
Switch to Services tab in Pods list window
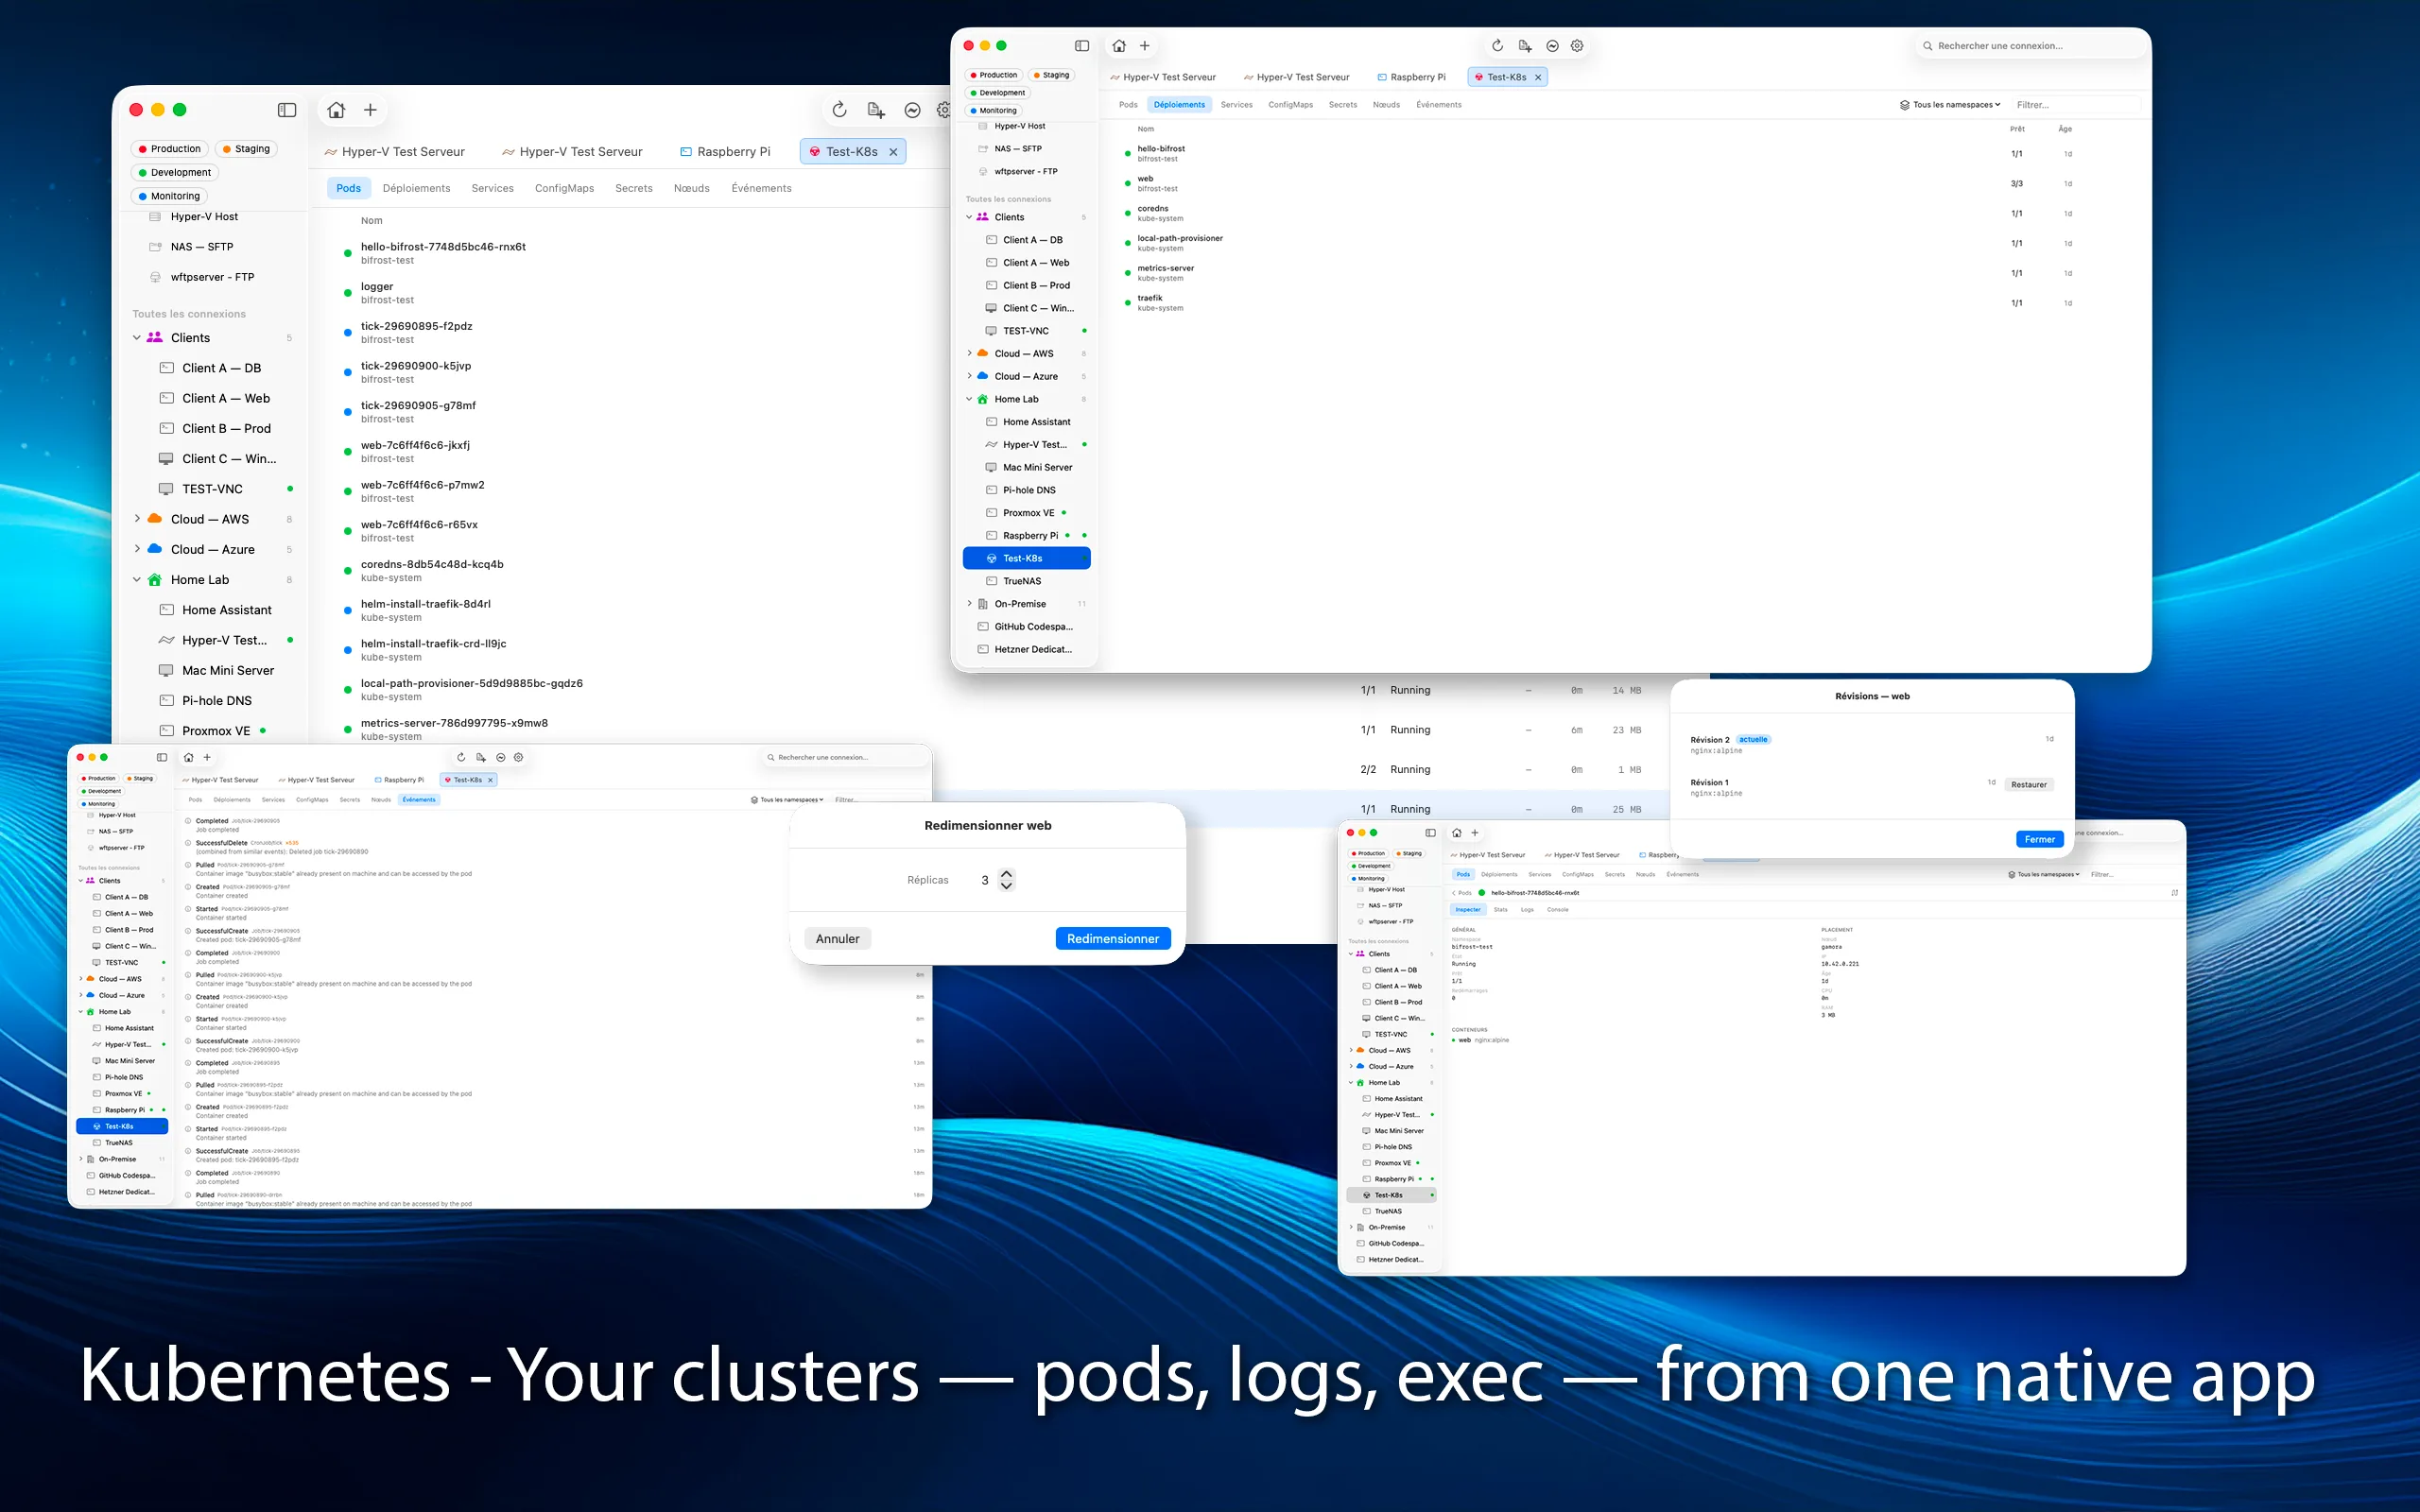492,188
